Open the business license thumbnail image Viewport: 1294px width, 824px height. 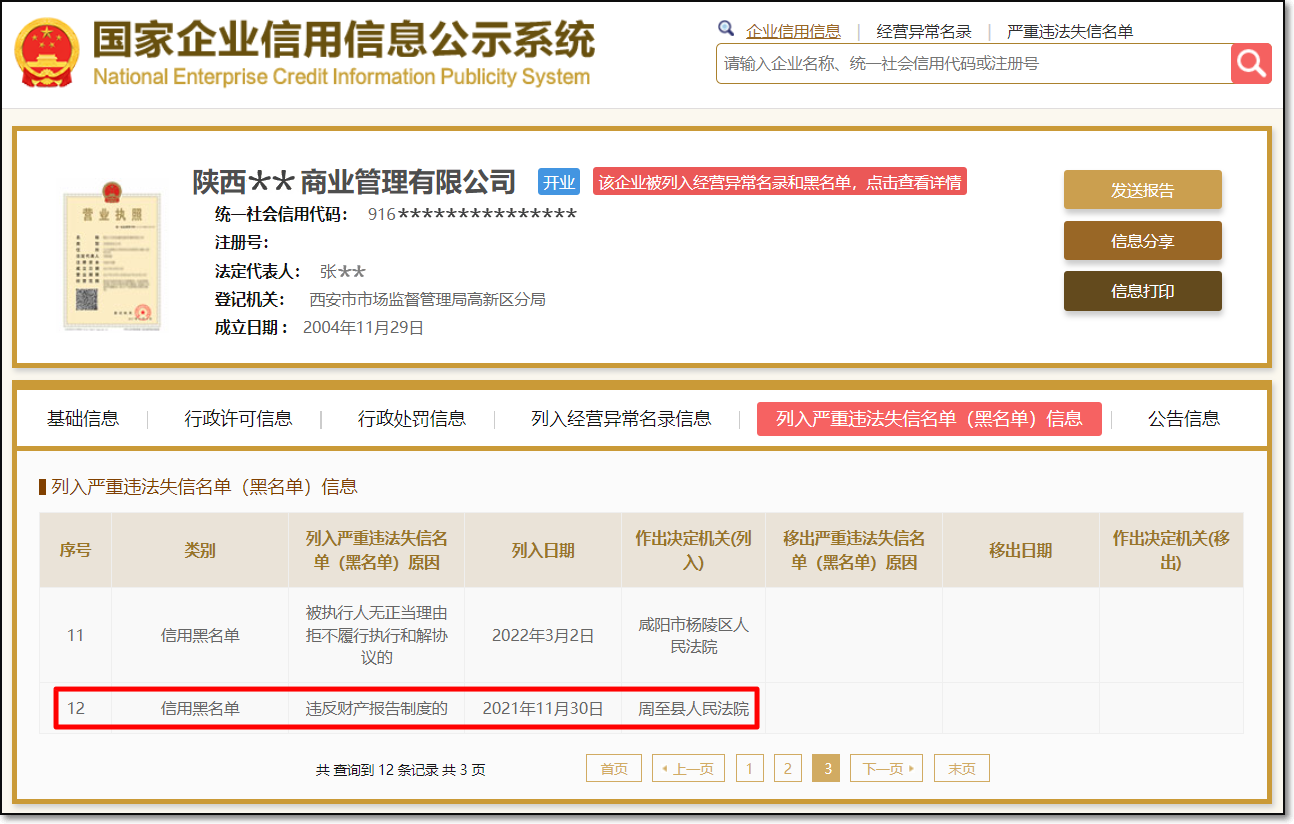tap(110, 254)
